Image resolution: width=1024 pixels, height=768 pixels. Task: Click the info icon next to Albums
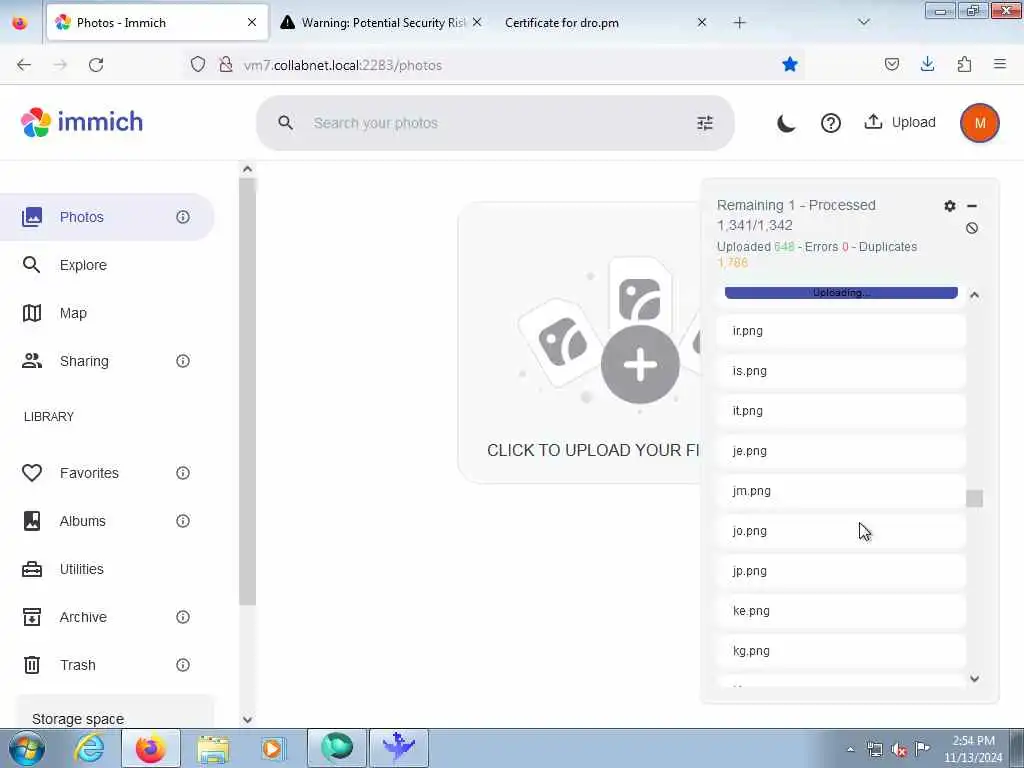point(183,521)
